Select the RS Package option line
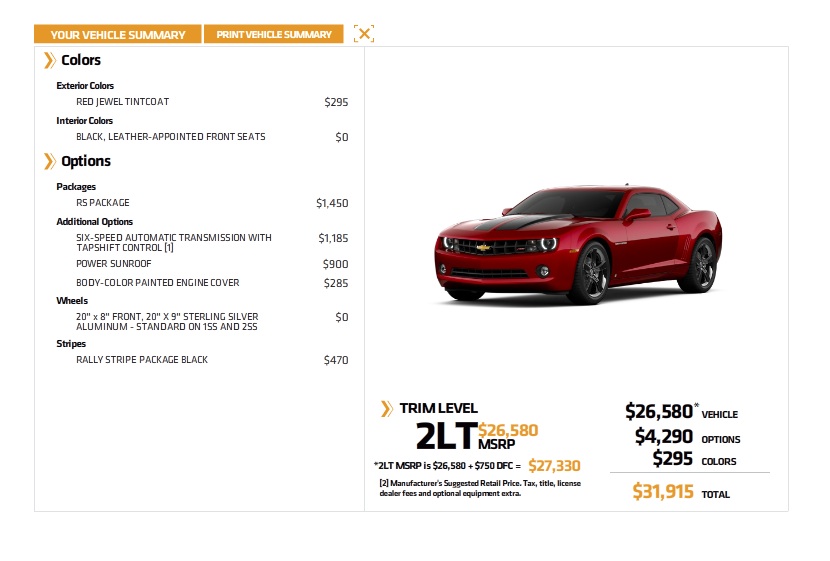This screenshot has width=830, height=561. (x=103, y=203)
